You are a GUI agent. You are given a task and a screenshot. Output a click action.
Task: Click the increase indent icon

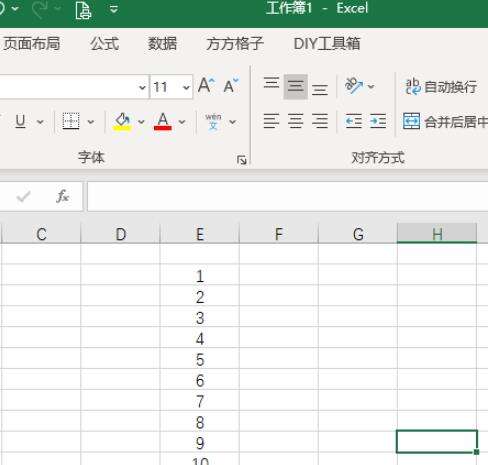click(x=378, y=121)
